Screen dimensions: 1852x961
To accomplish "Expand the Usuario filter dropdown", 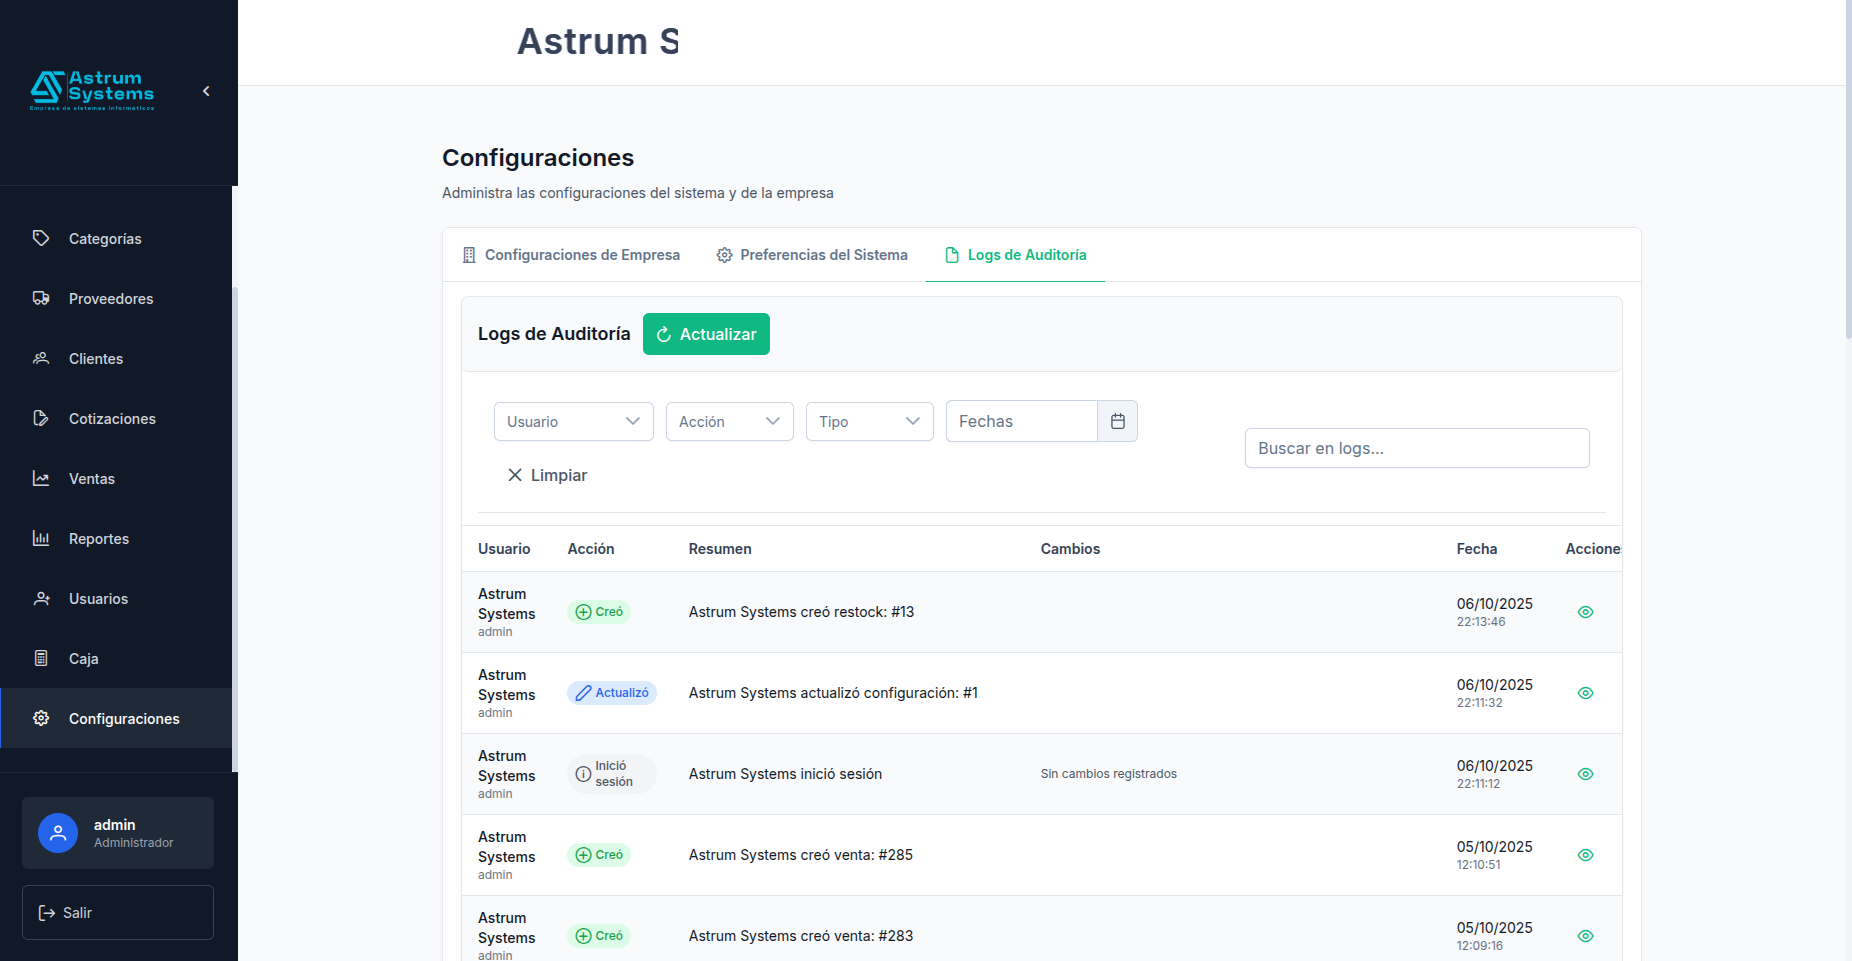I will click(x=573, y=422).
